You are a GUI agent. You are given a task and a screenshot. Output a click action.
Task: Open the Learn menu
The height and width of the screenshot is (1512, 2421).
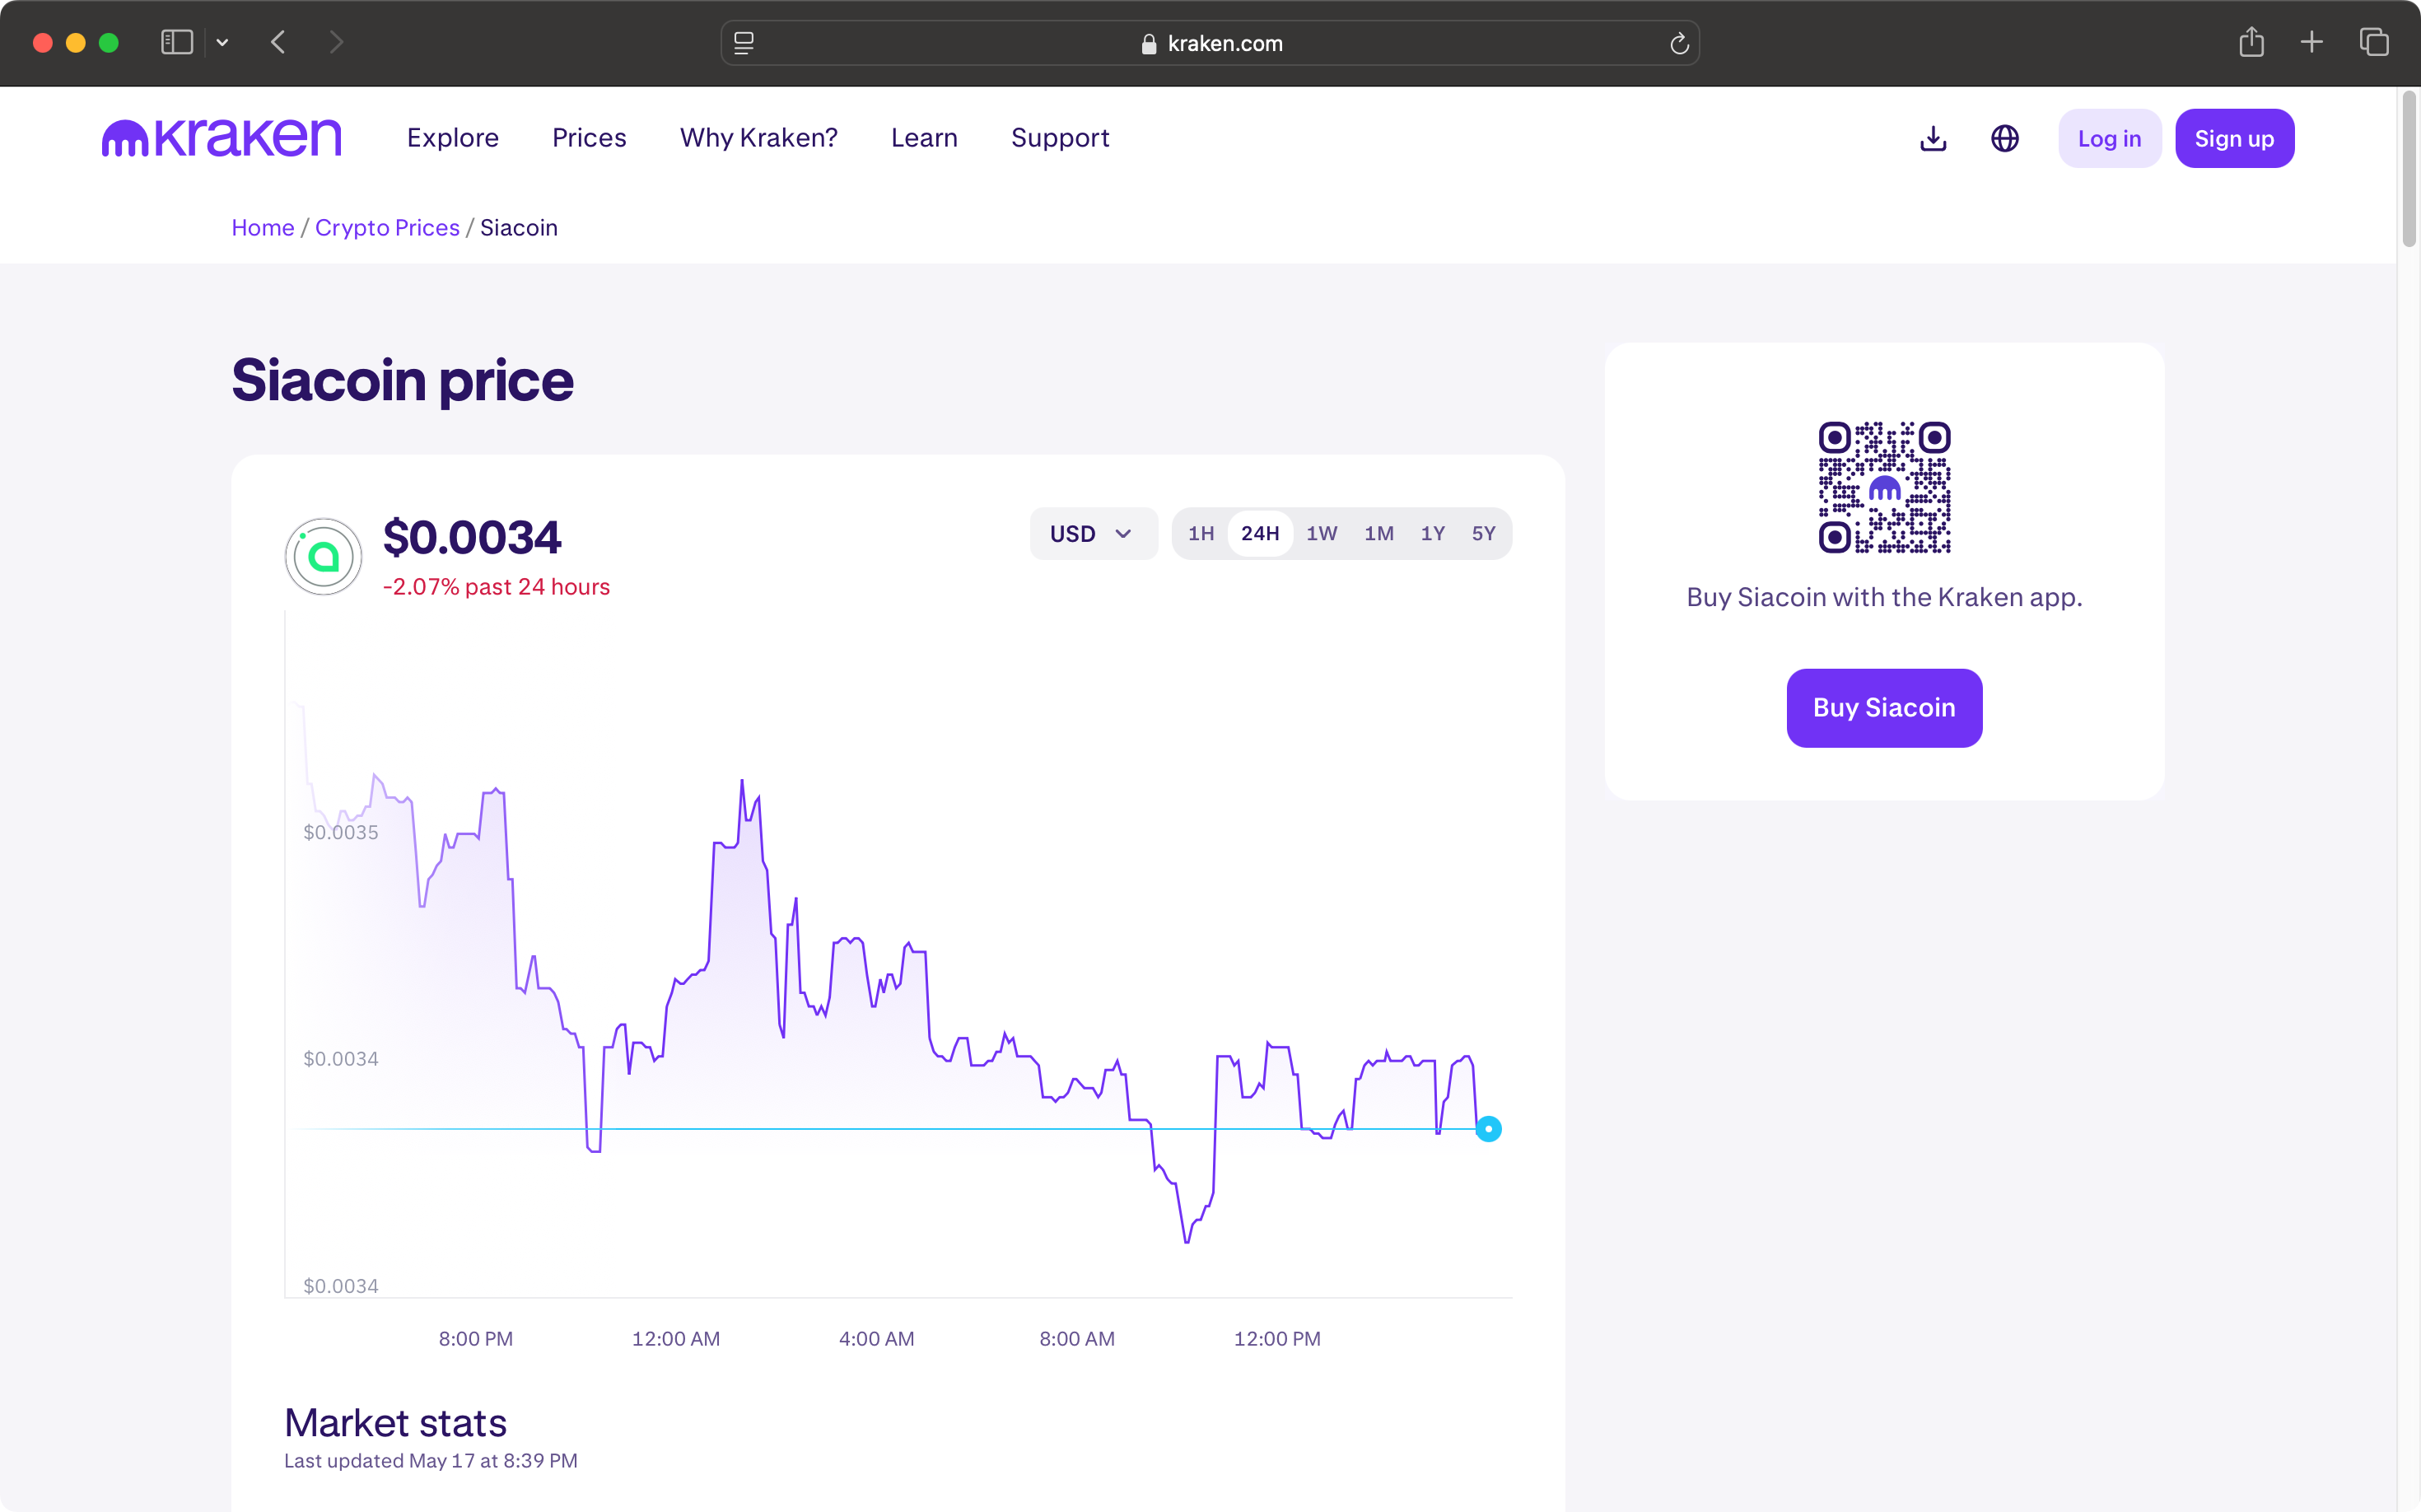[924, 138]
